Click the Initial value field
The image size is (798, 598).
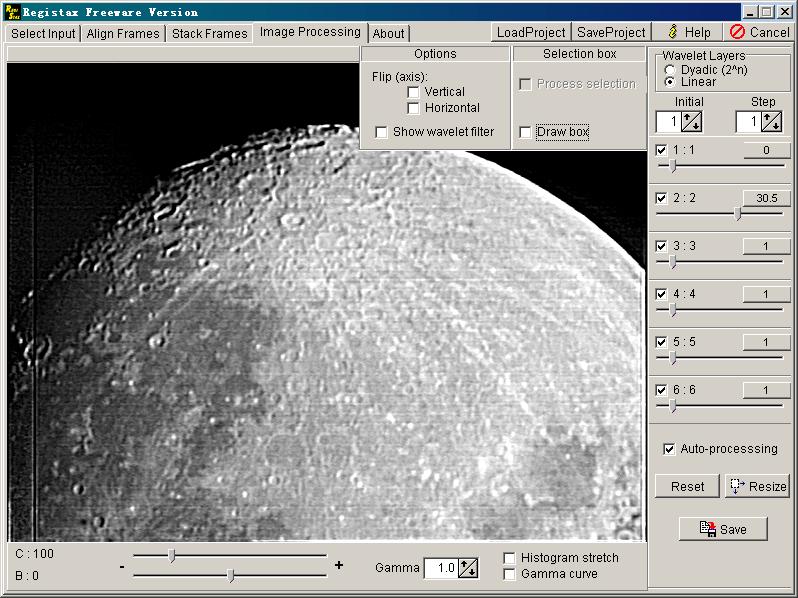point(668,122)
